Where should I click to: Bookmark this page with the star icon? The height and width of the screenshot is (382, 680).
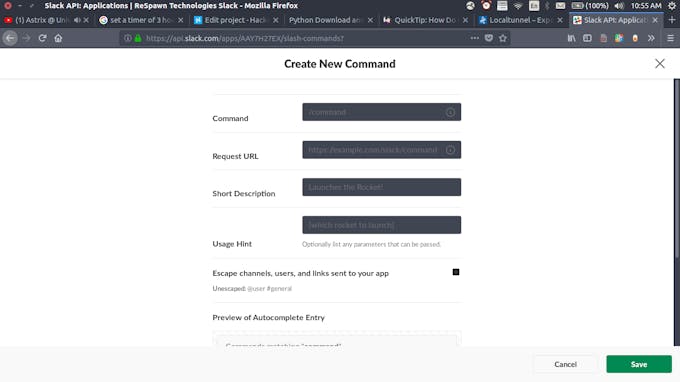tap(503, 38)
